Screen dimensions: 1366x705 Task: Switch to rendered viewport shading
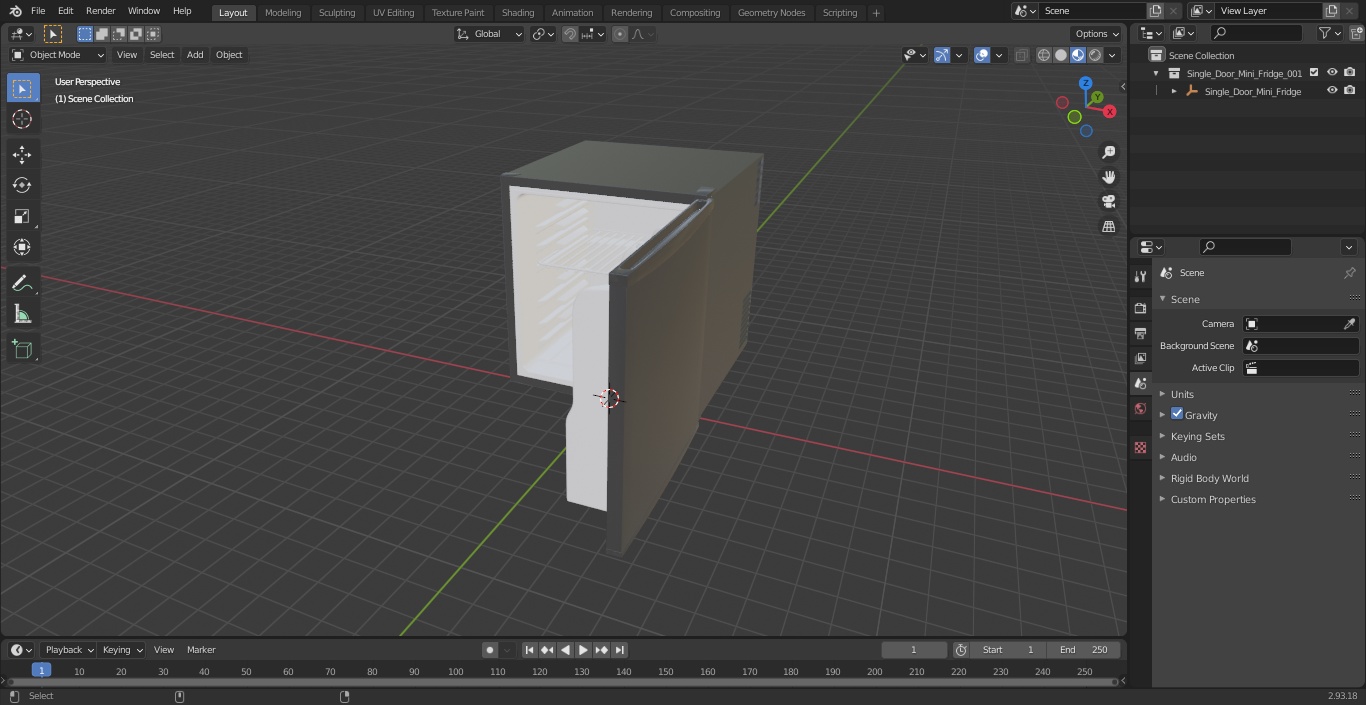point(1095,55)
